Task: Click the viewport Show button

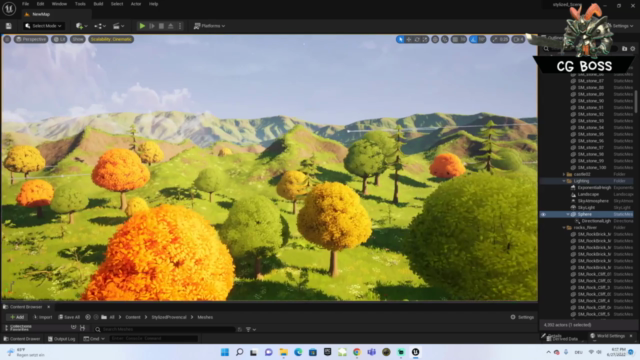Action: pyautogui.click(x=78, y=39)
